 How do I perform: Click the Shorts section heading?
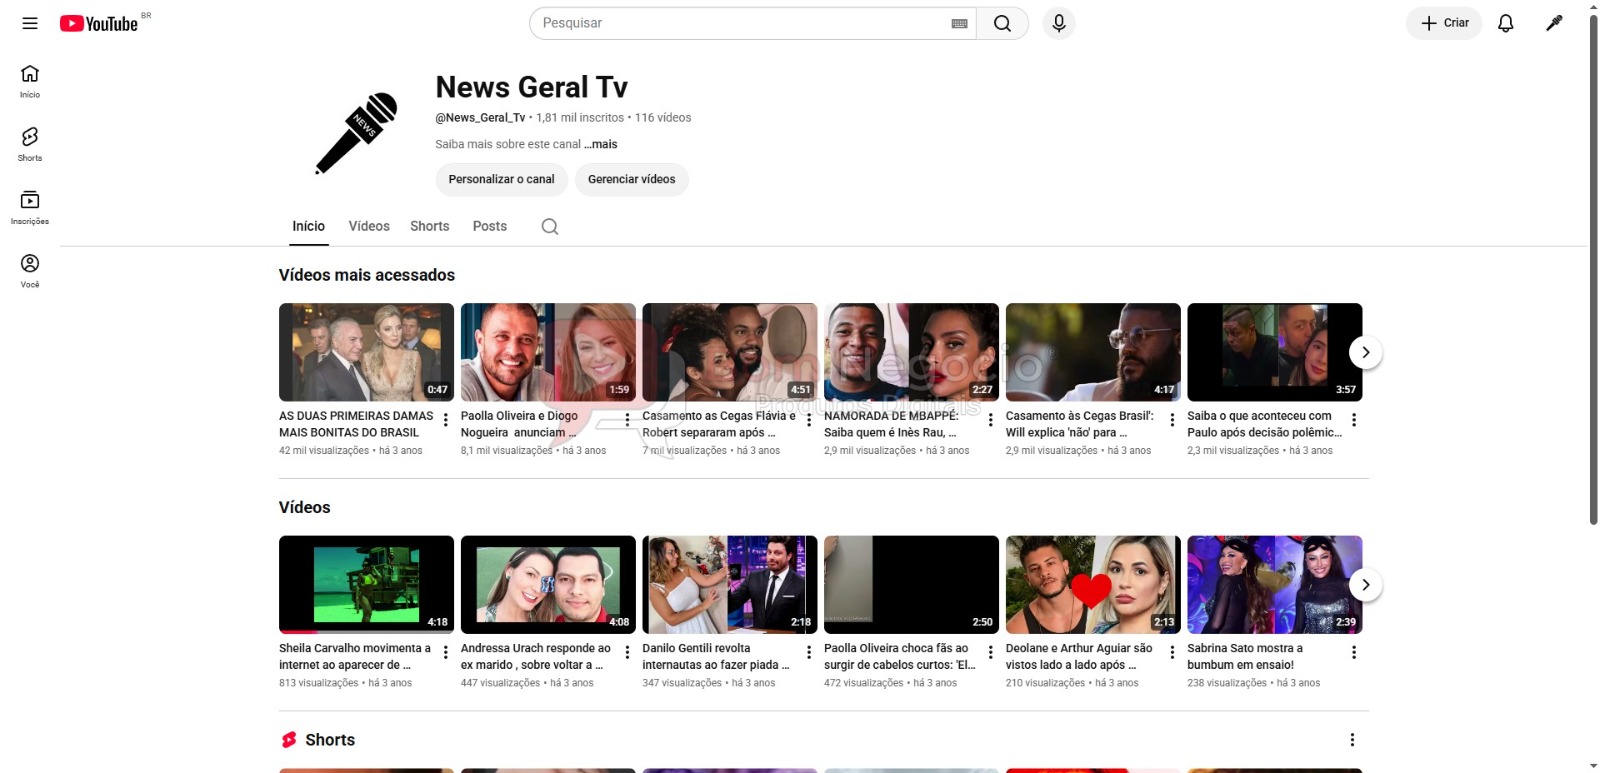[x=330, y=740]
